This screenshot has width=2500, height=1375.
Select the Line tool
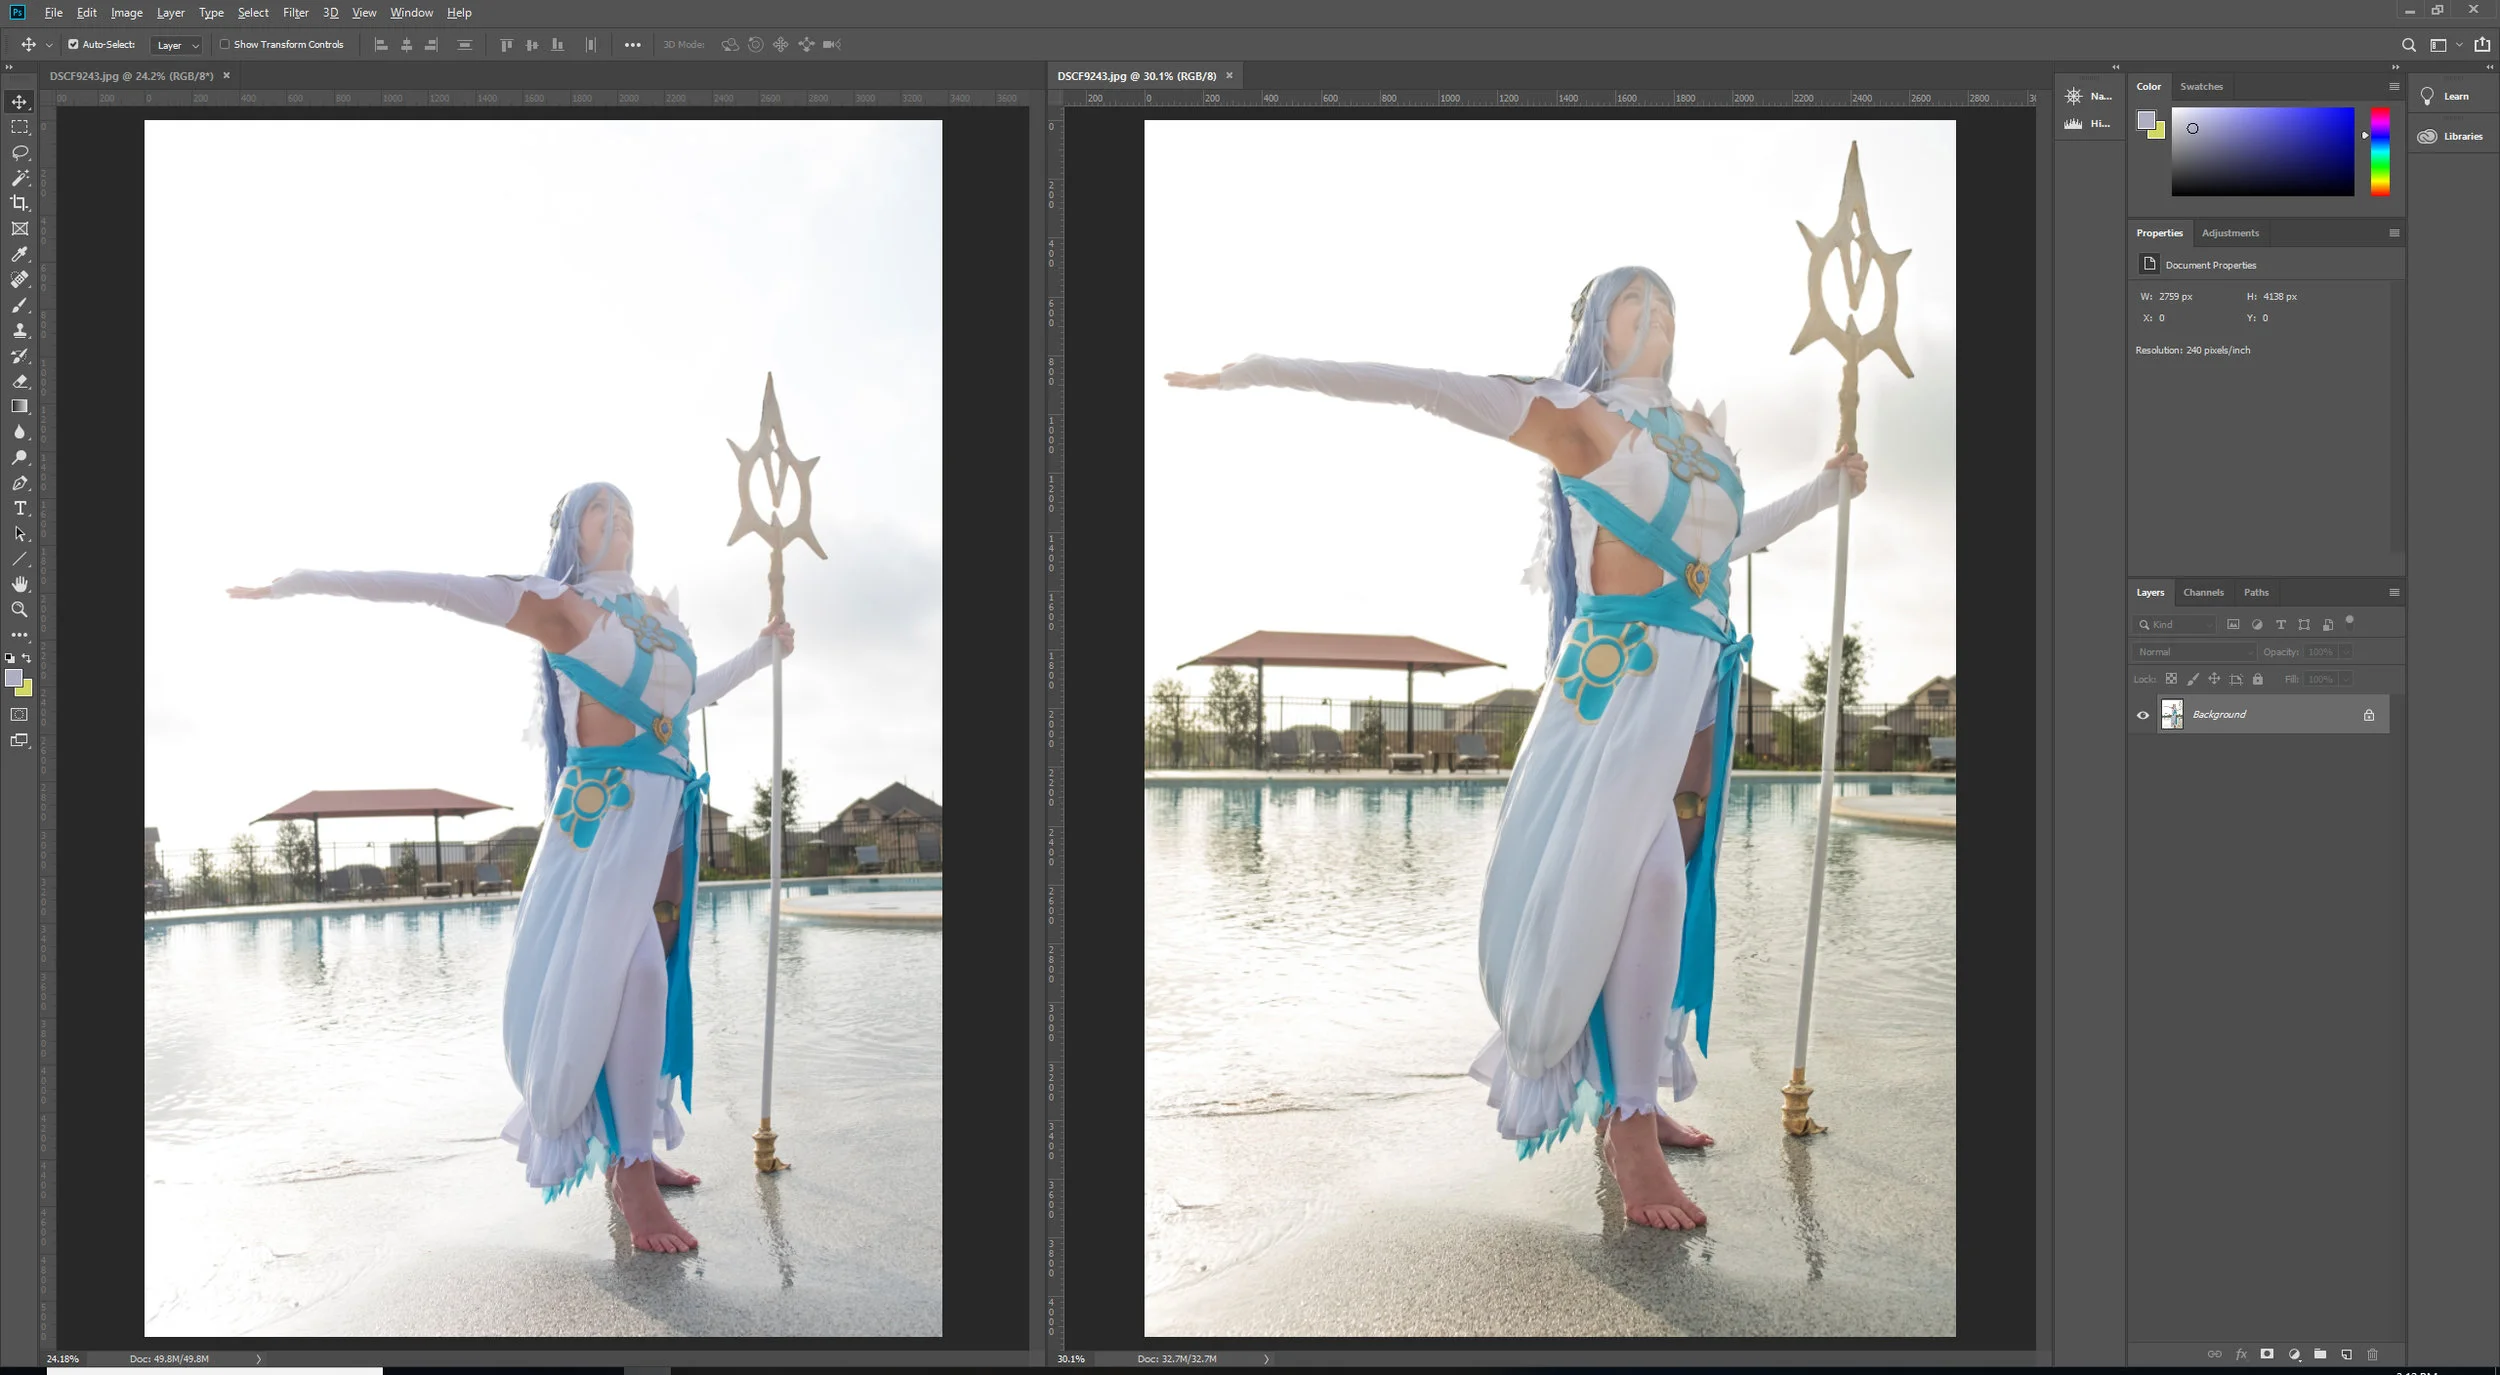coord(20,559)
